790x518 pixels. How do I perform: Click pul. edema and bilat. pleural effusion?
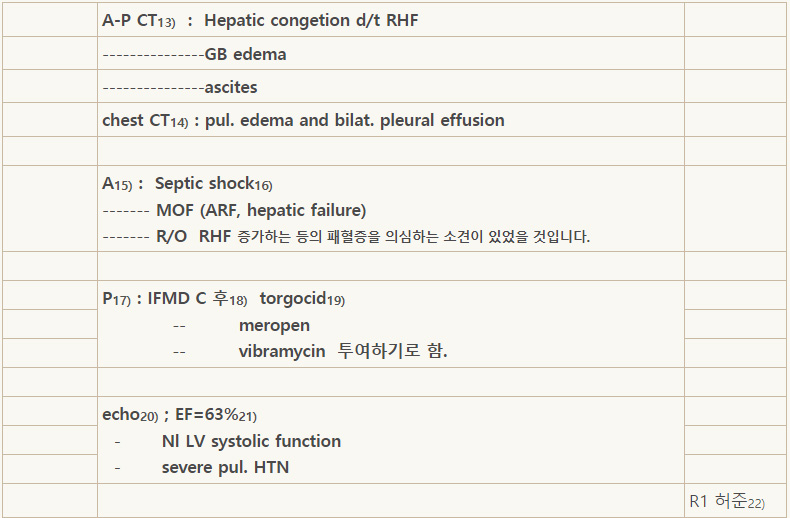[x=355, y=120]
